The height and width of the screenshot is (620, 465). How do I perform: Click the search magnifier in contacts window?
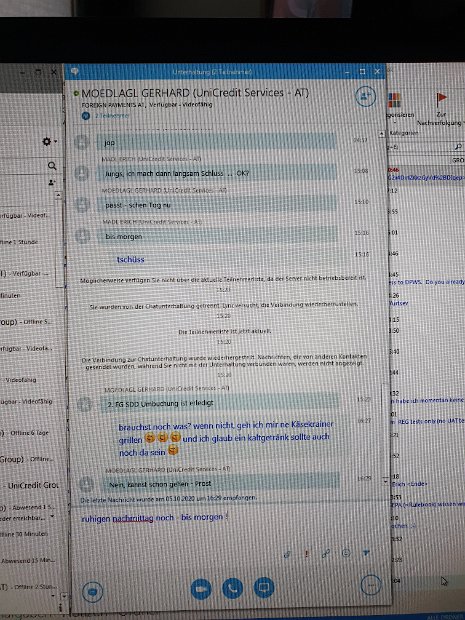click(x=52, y=166)
